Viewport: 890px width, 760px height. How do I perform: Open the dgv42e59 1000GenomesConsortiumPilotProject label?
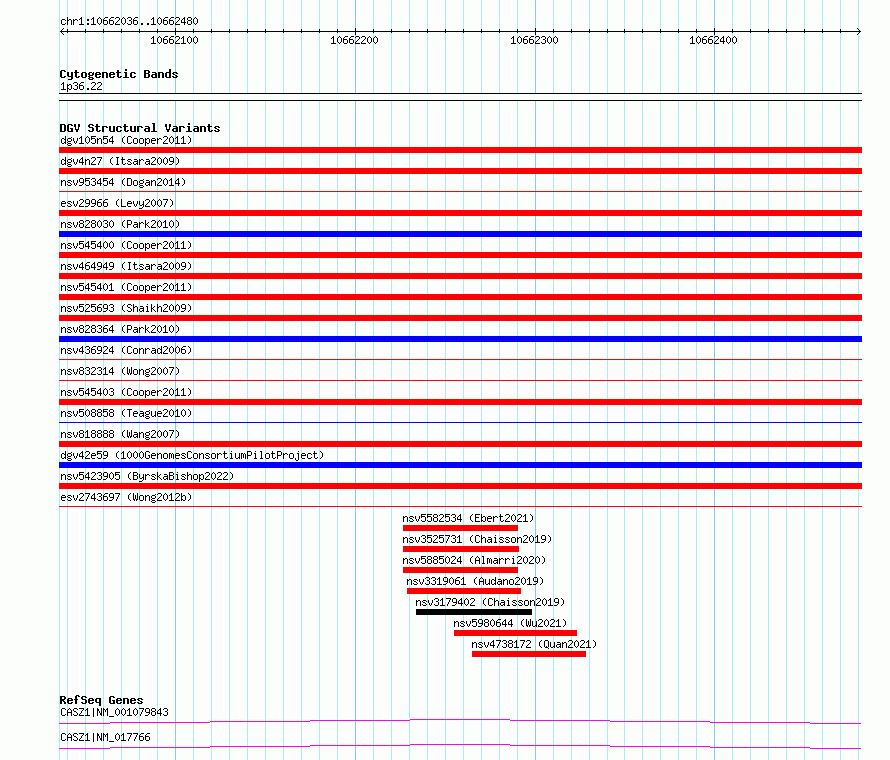click(192, 455)
